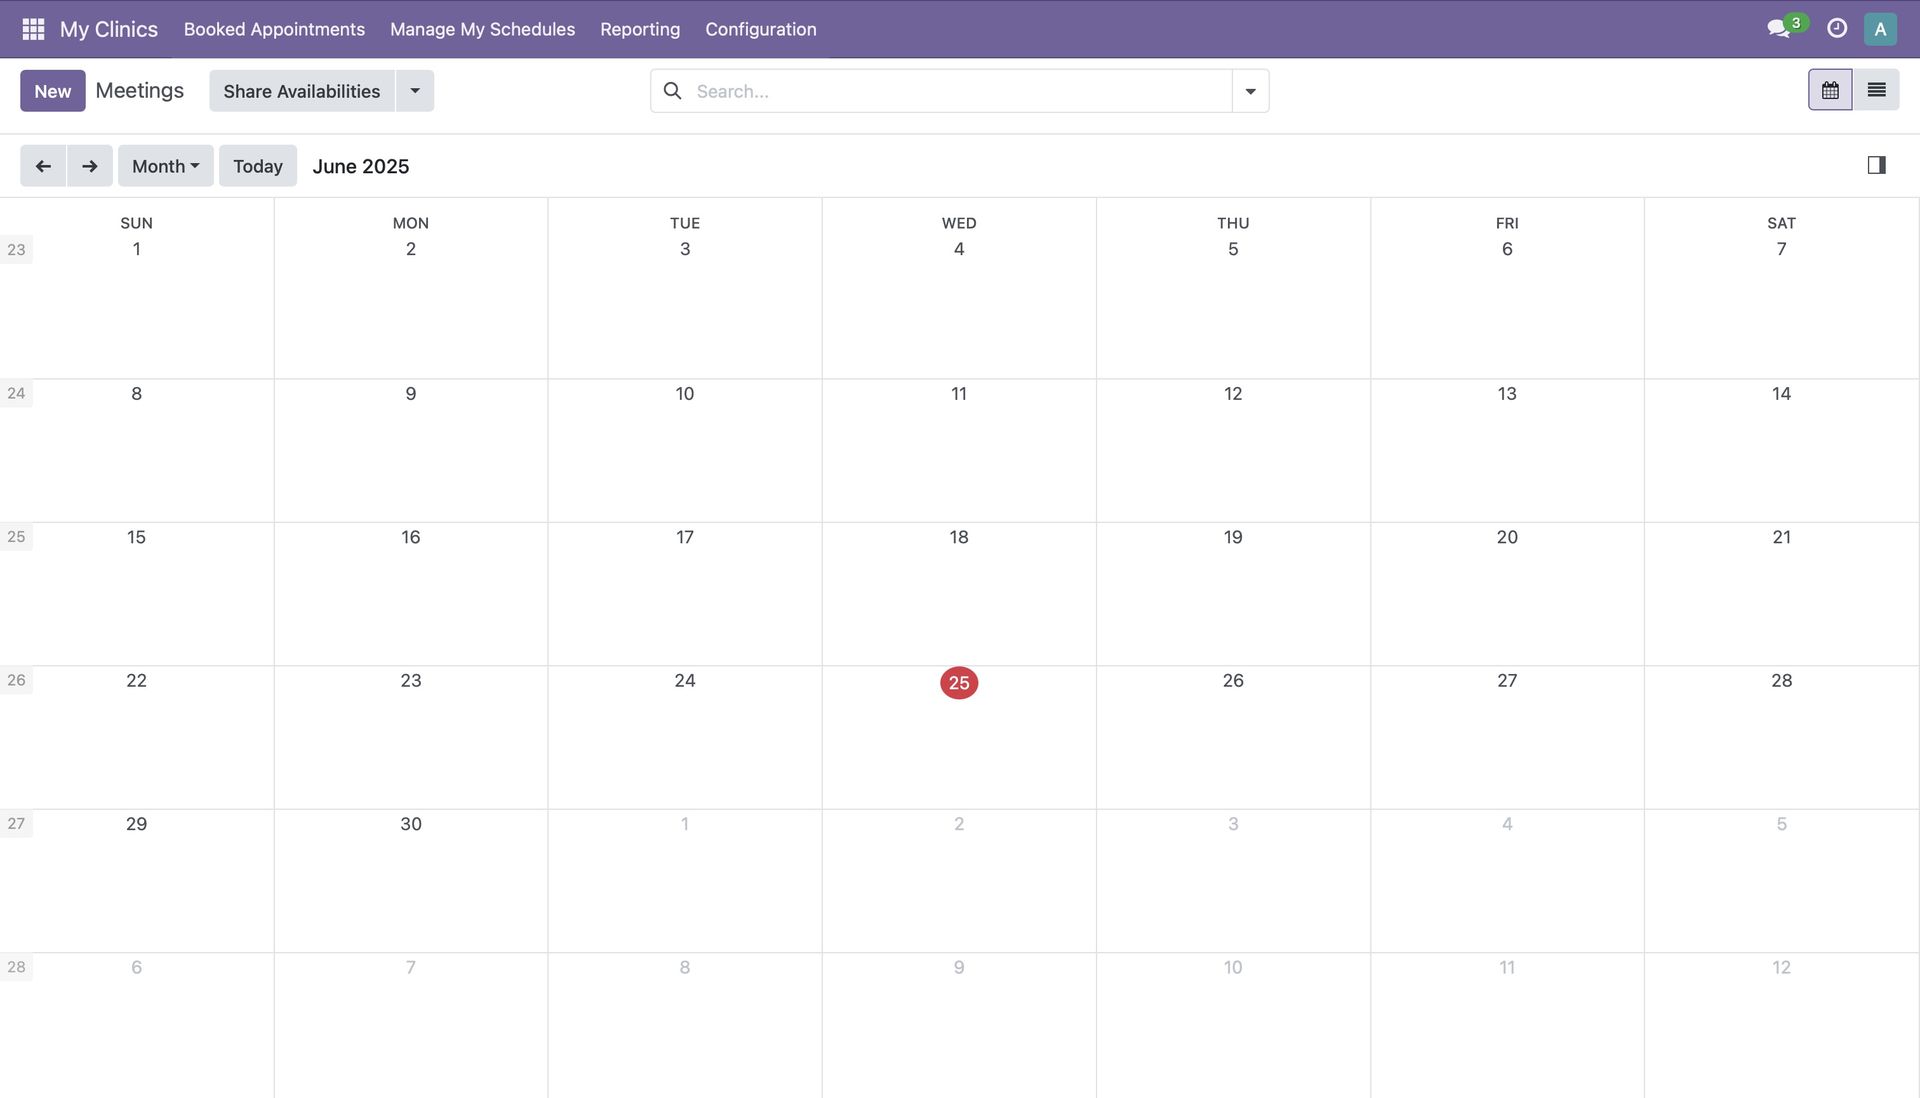Open search filter options dropdown

tap(1250, 91)
